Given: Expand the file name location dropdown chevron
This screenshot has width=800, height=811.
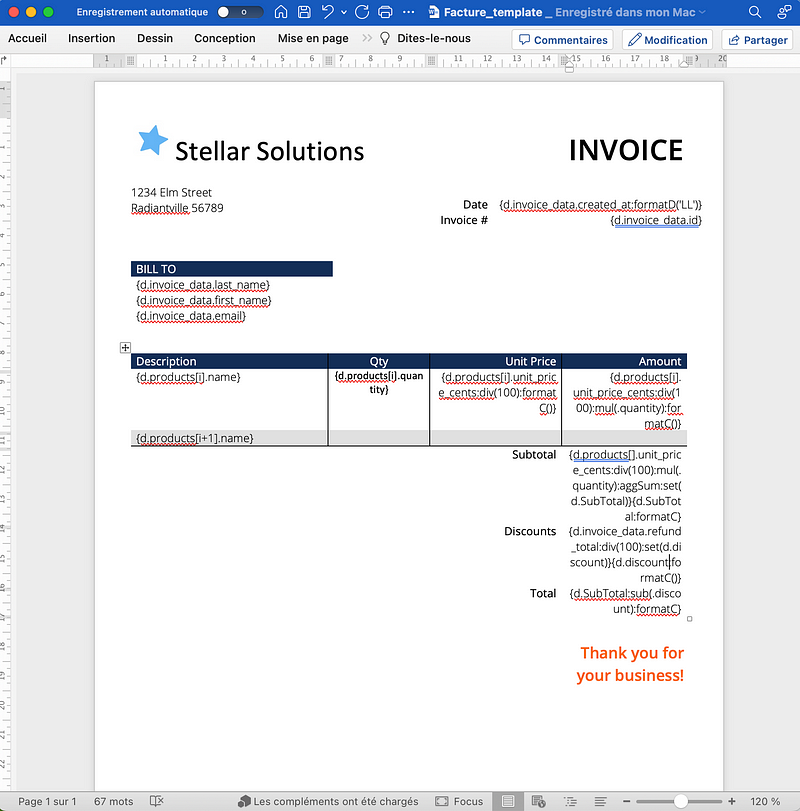Looking at the screenshot, I should pos(702,12).
